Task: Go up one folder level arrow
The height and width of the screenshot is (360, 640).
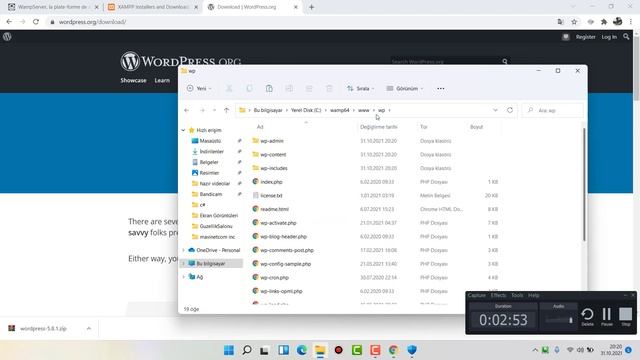Action: pyautogui.click(x=227, y=110)
